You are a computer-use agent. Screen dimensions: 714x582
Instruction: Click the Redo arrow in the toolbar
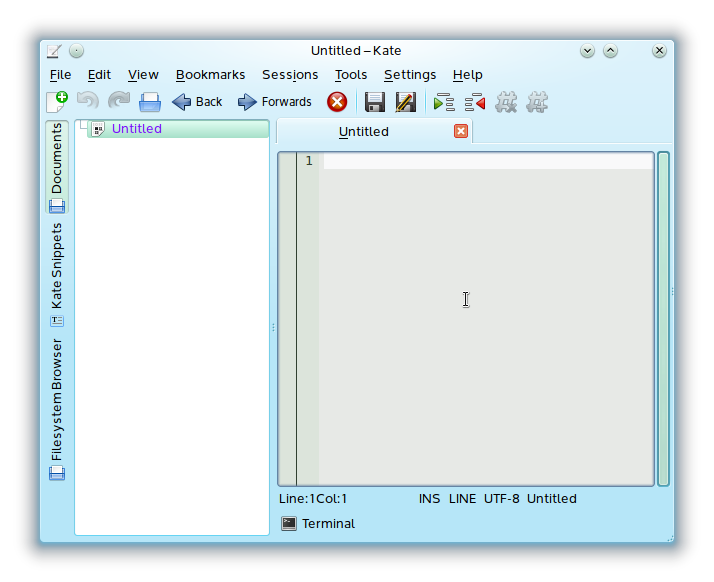coord(119,102)
